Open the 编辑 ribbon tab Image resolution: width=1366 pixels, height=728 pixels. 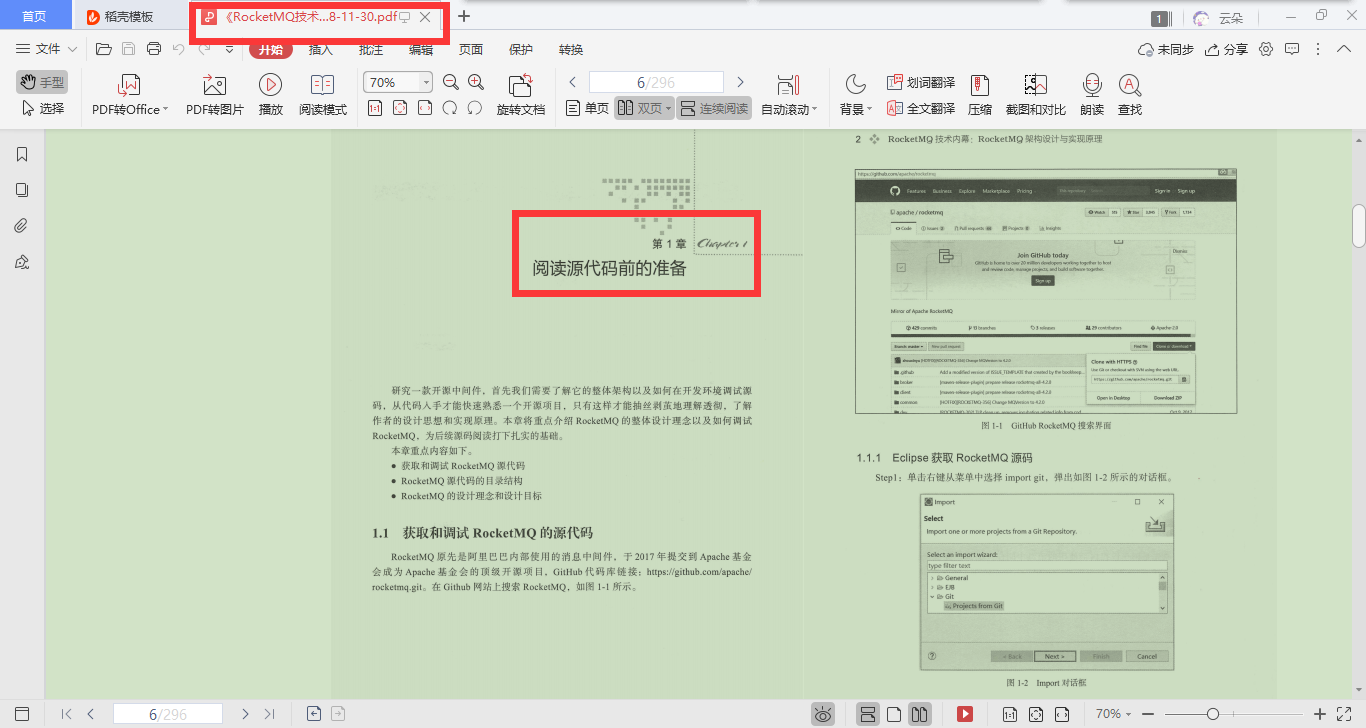[x=421, y=49]
